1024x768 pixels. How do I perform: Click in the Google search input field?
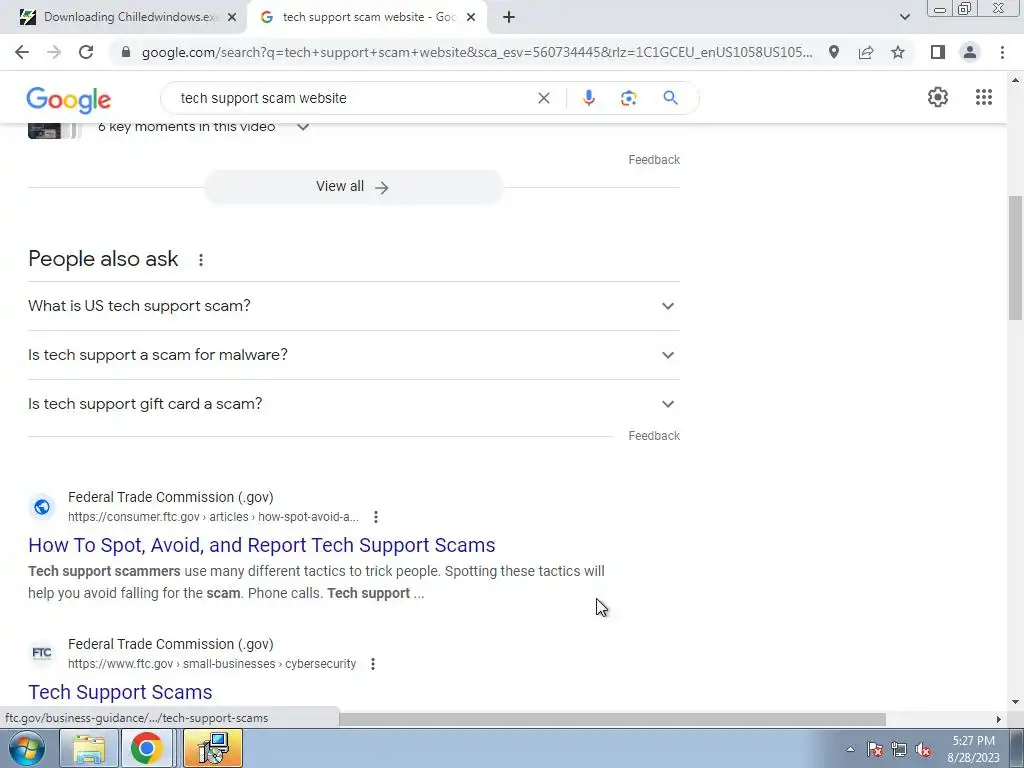coord(353,98)
